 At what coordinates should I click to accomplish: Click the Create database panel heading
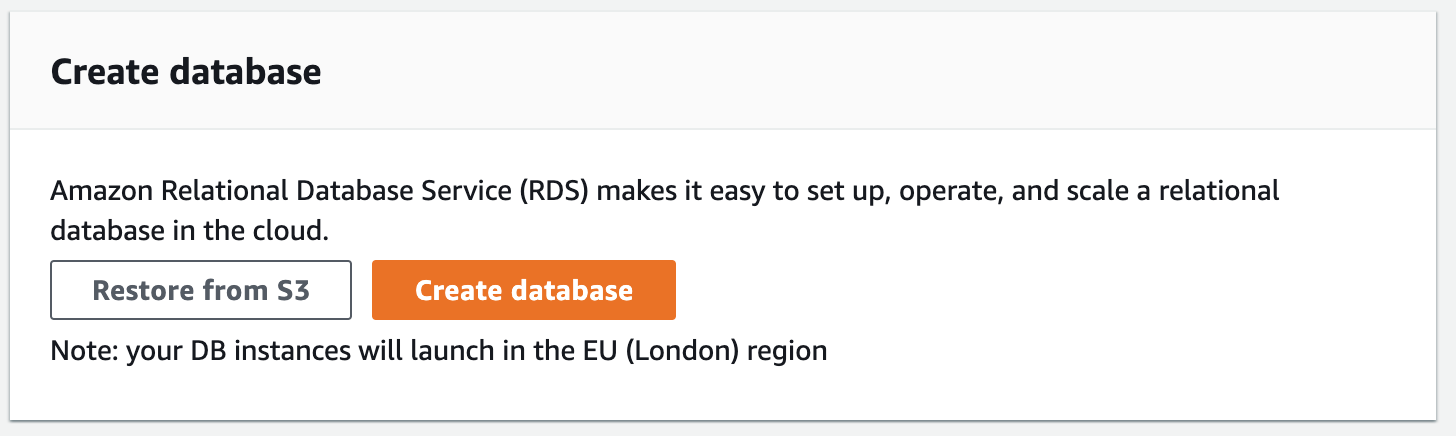186,73
